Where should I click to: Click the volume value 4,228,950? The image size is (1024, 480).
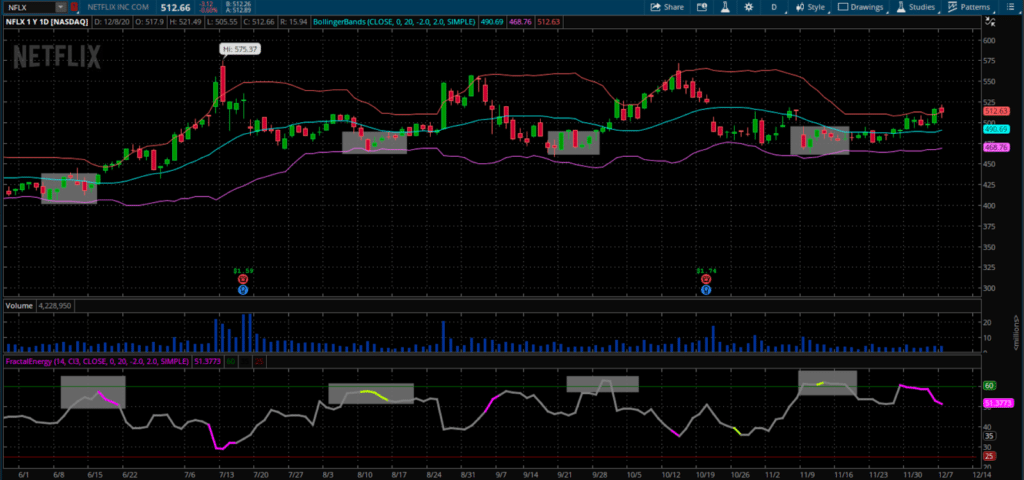click(x=56, y=305)
